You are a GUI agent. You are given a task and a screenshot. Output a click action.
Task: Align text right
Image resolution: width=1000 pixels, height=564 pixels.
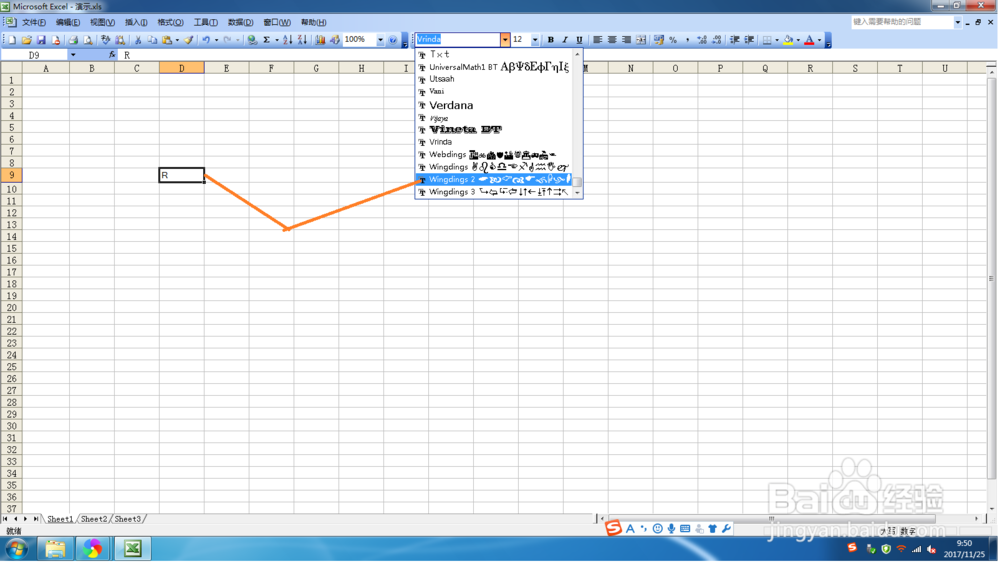[627, 40]
